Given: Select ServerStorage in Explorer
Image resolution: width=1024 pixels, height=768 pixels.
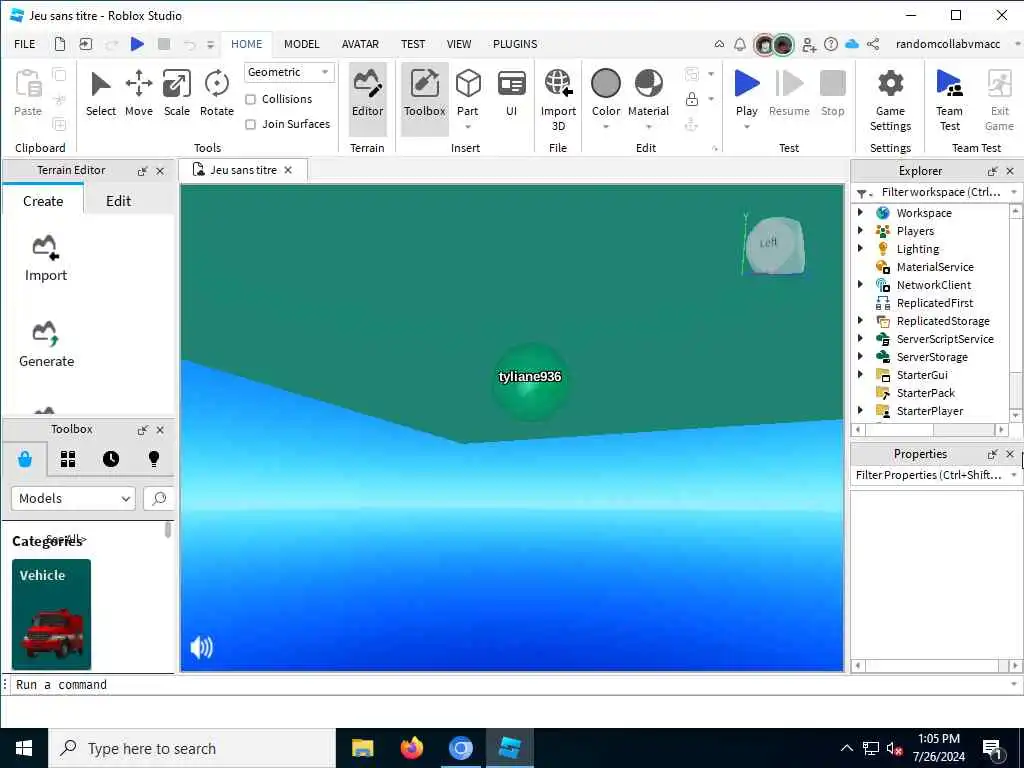Looking at the screenshot, I should (x=932, y=357).
